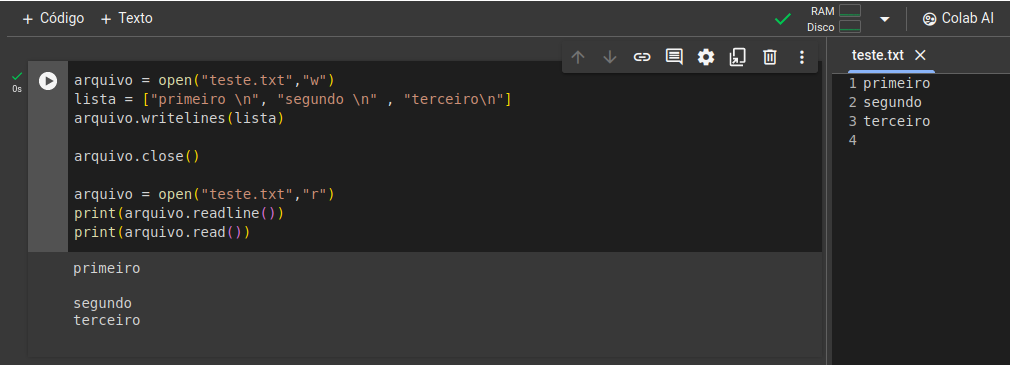The width and height of the screenshot is (1012, 365).
Task: Run the code cell with play button
Action: 48,81
